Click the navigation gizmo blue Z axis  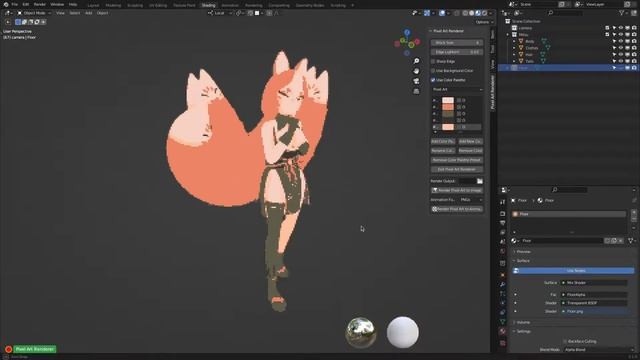point(407,32)
